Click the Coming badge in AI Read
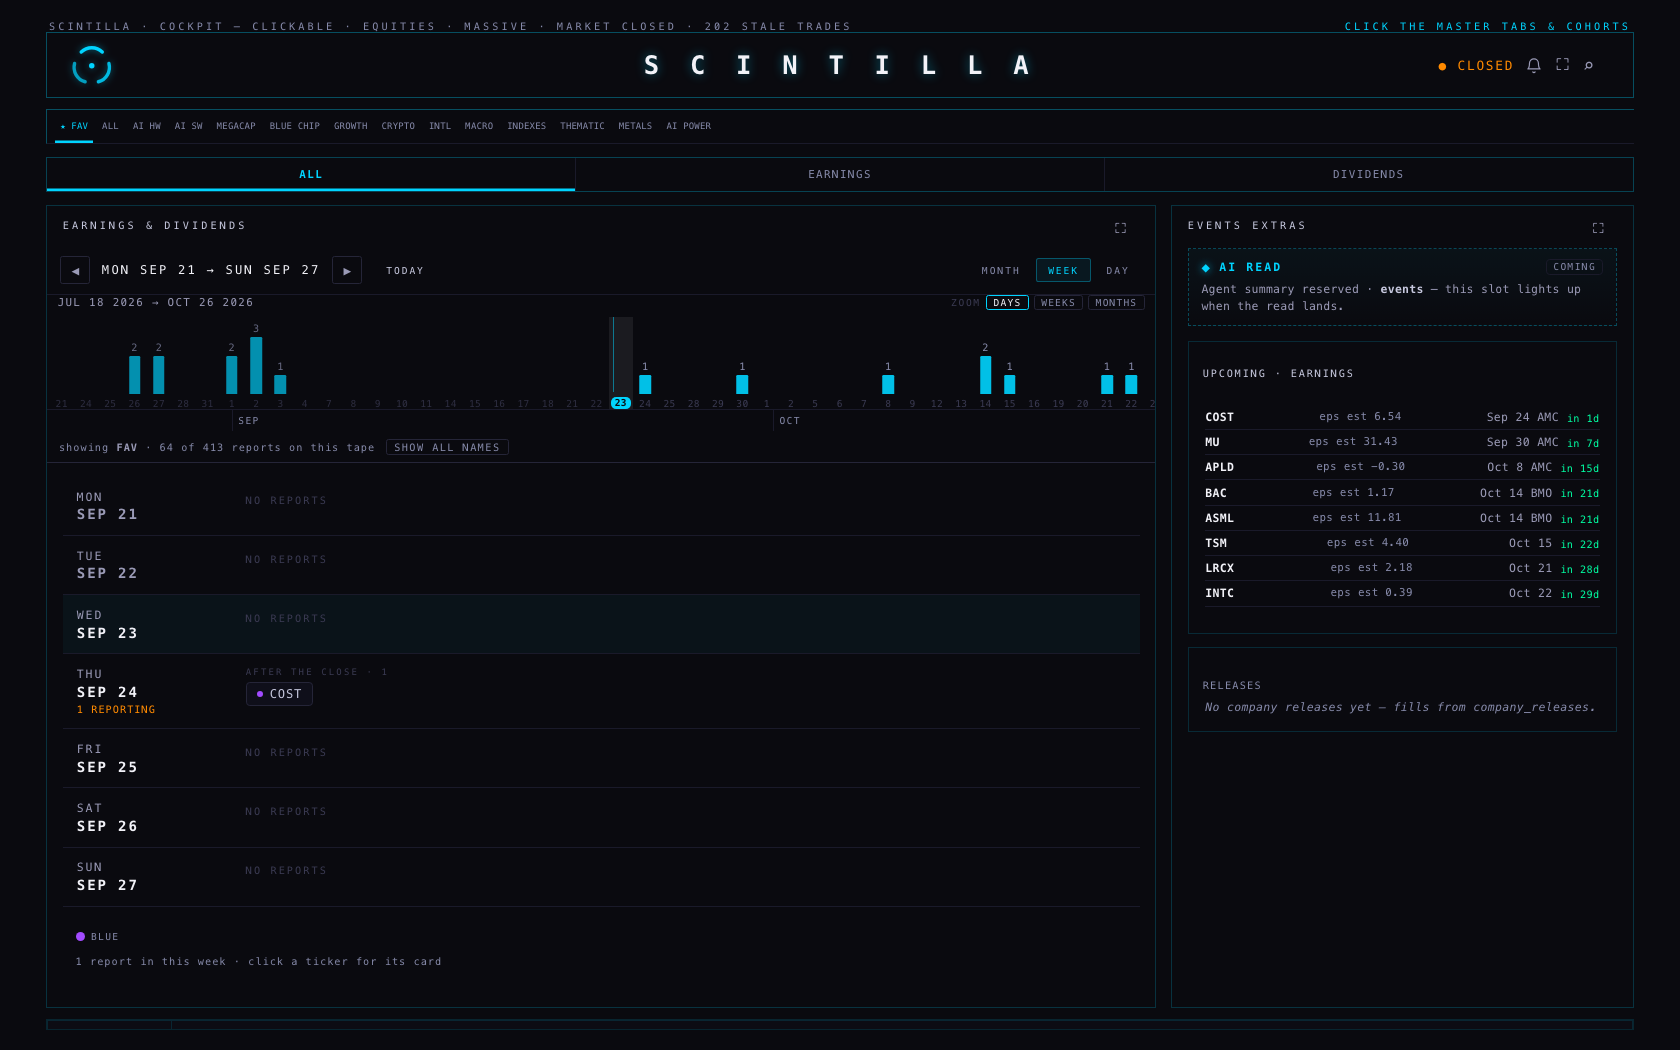This screenshot has height=1050, width=1680. point(1574,267)
